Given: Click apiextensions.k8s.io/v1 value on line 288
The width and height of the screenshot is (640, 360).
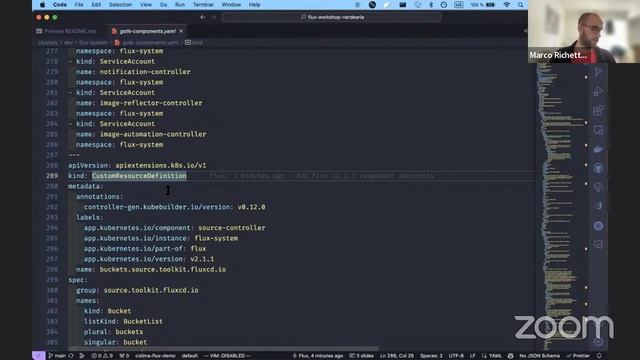Looking at the screenshot, I should point(161,165).
